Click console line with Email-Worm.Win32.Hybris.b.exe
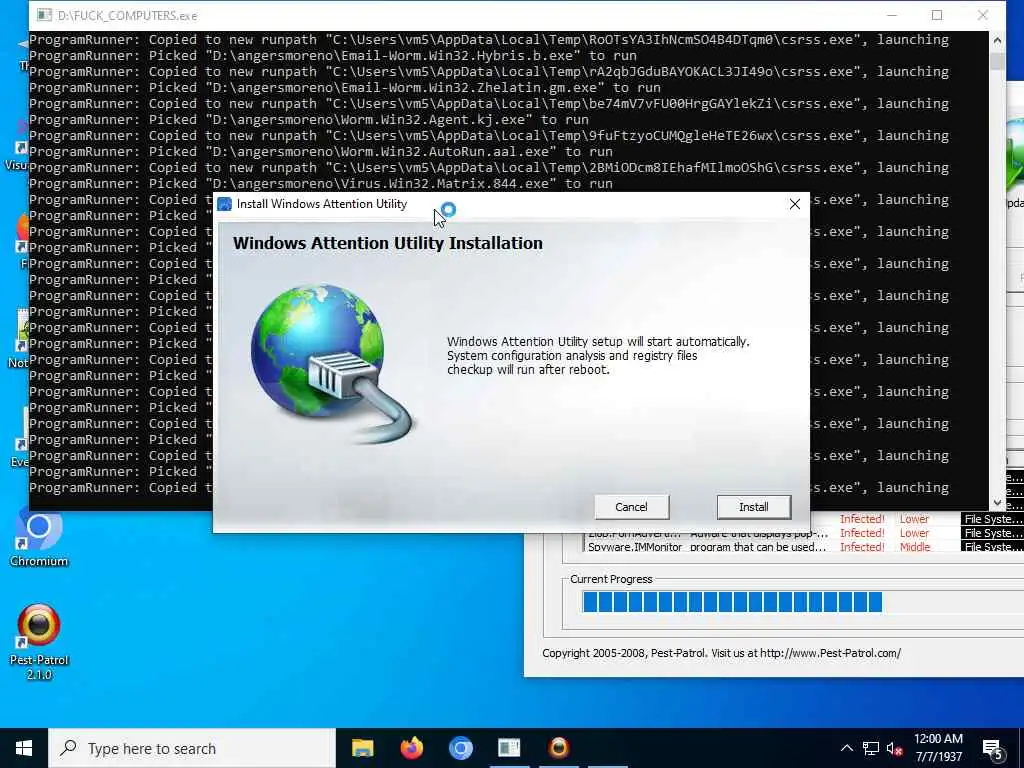 click(332, 56)
